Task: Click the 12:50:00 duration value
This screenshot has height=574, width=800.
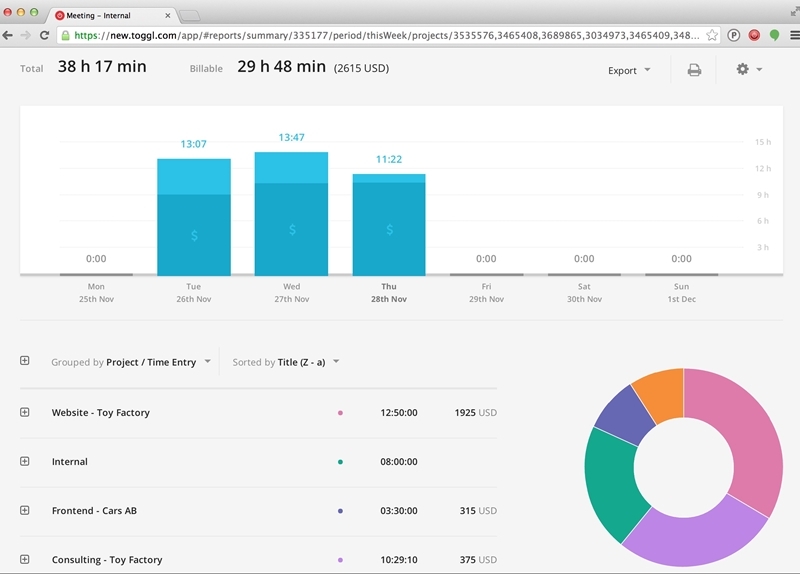Action: point(398,412)
